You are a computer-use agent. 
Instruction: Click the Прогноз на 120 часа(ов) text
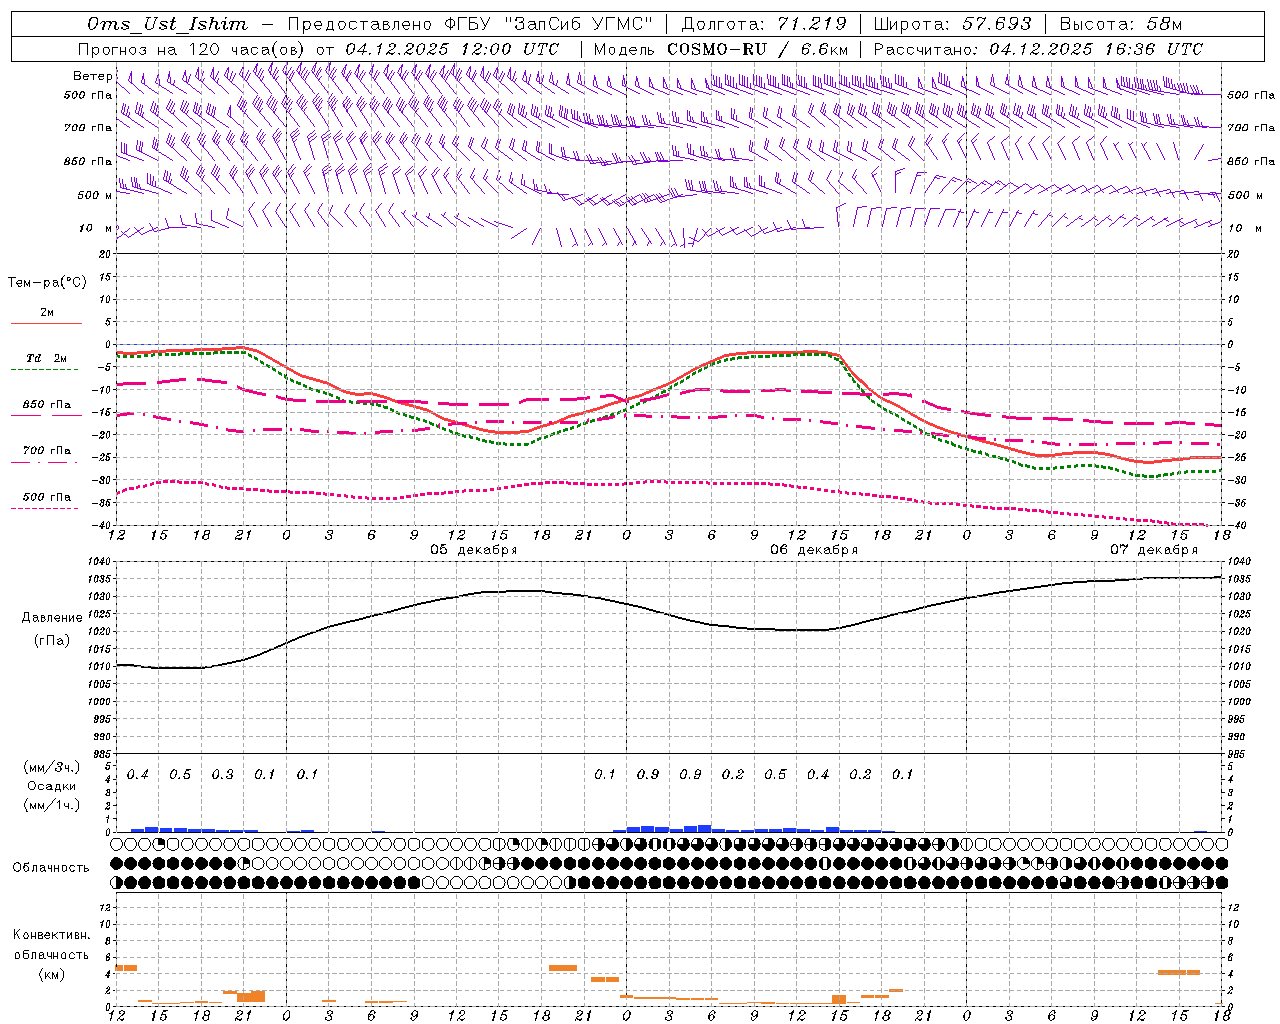[x=193, y=49]
